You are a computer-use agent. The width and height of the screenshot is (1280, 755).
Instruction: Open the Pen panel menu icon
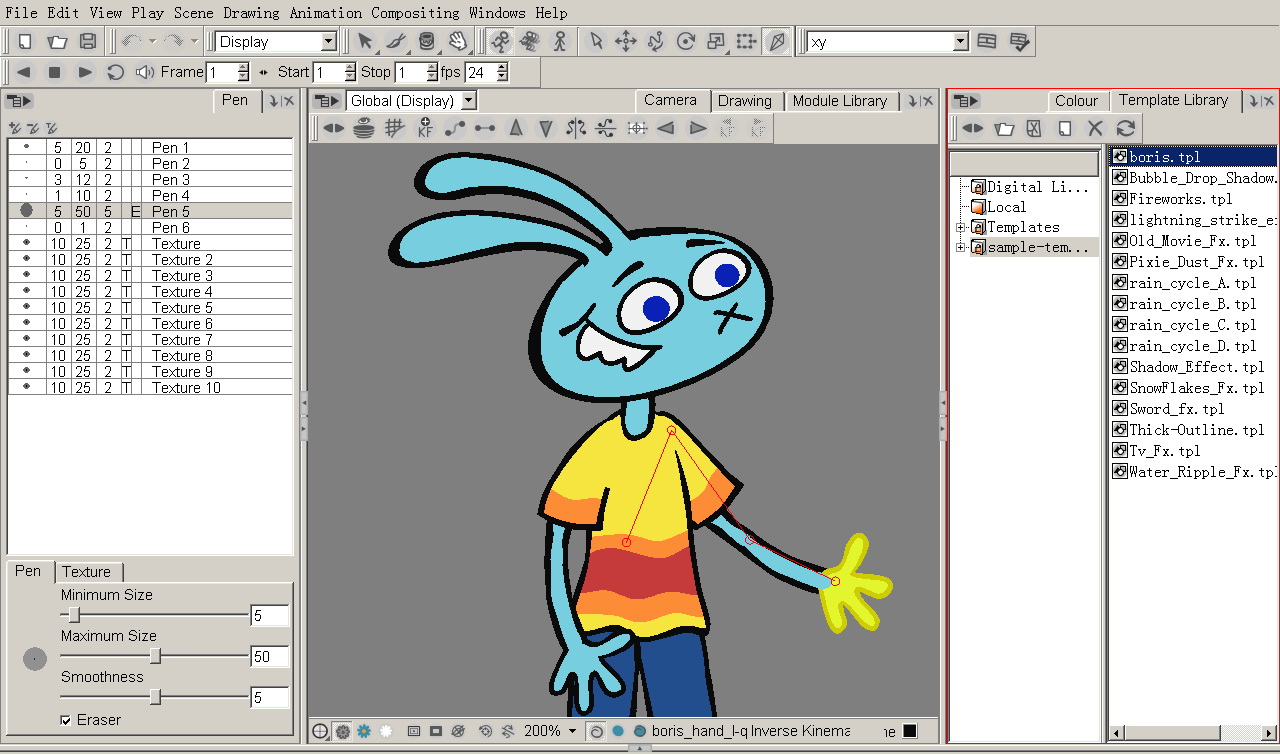(x=19, y=100)
